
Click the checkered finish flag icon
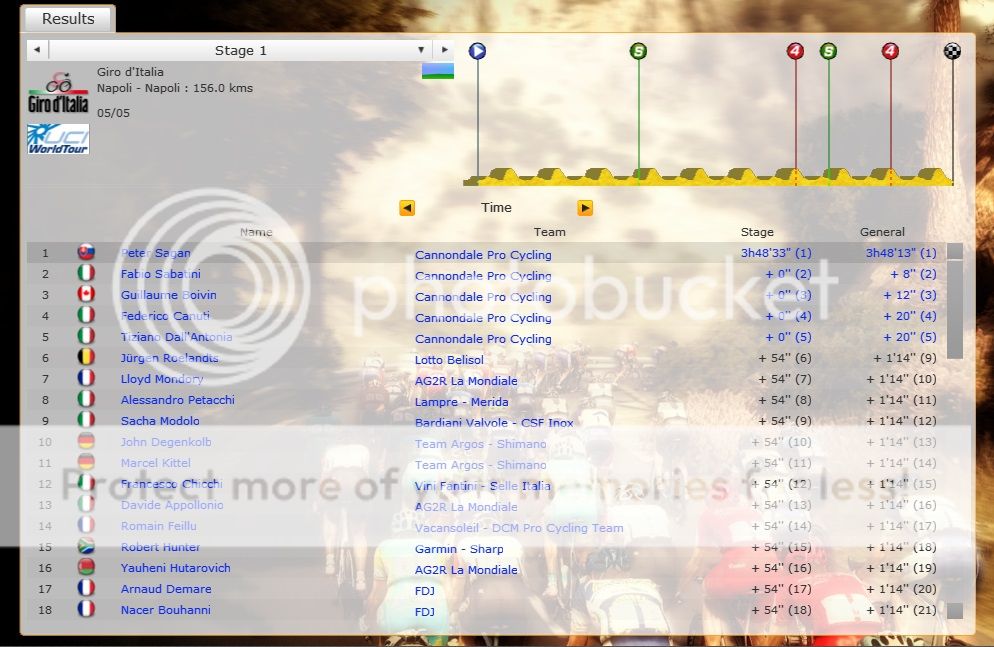click(952, 51)
